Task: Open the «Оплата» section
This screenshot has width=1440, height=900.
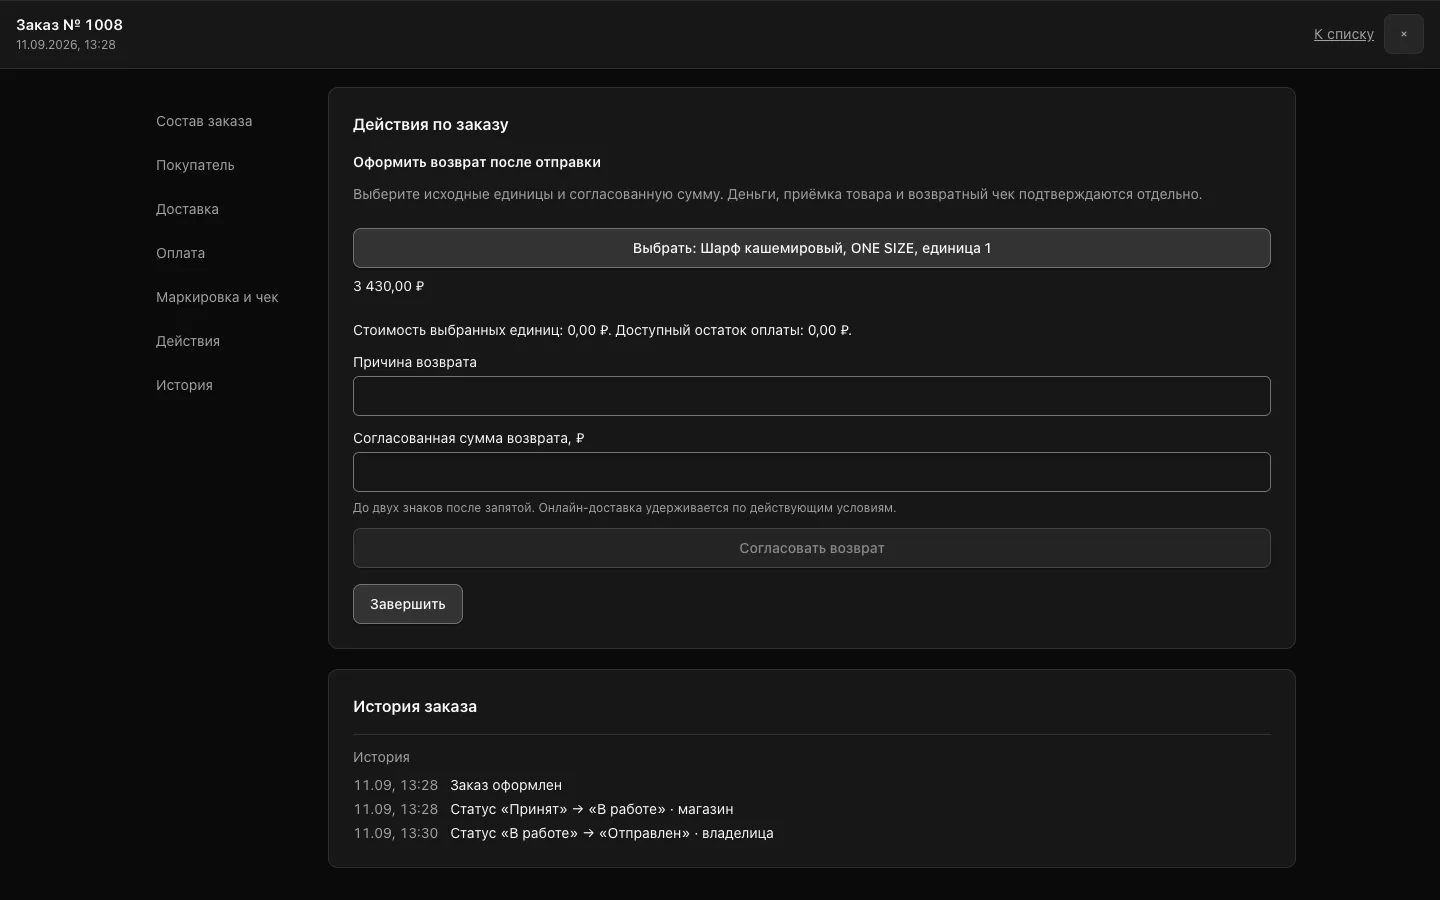Action: (180, 253)
